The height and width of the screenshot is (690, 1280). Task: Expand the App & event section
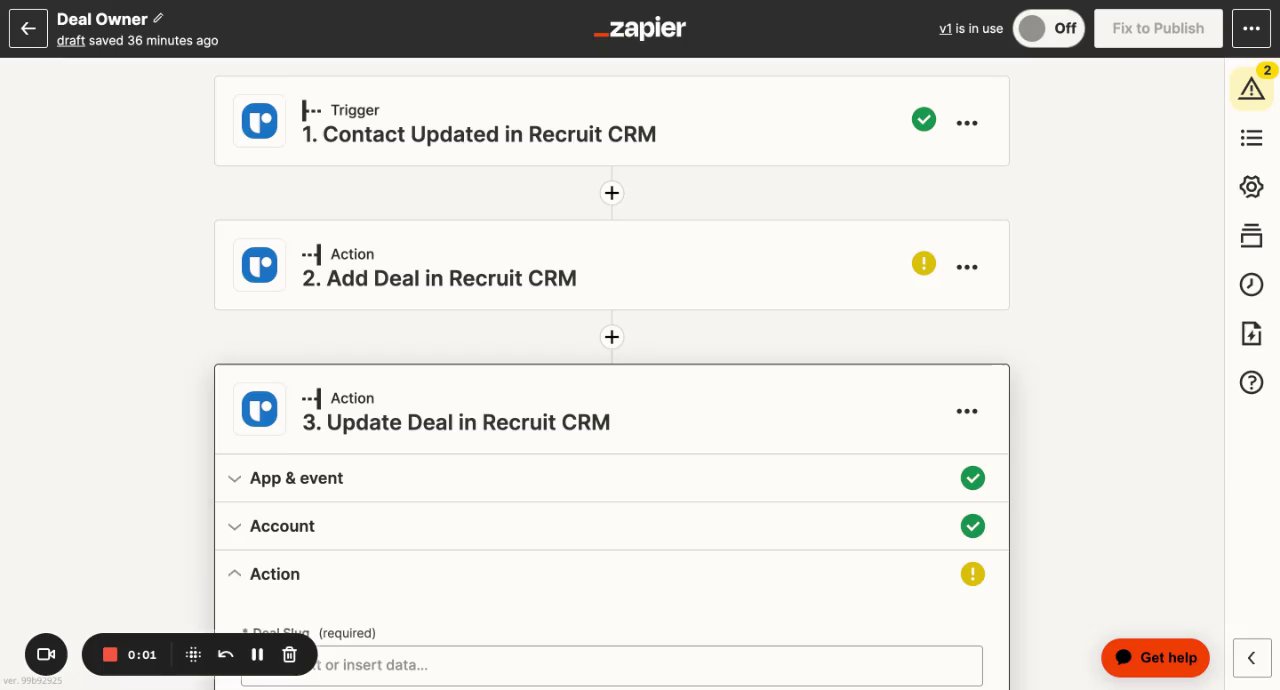[x=296, y=478]
